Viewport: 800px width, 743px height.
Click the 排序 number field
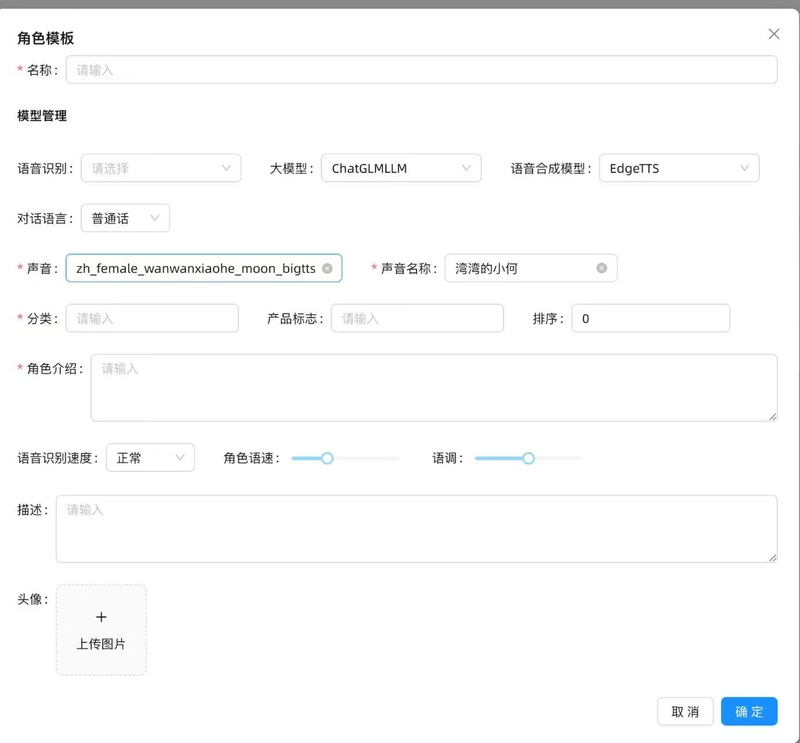(650, 318)
